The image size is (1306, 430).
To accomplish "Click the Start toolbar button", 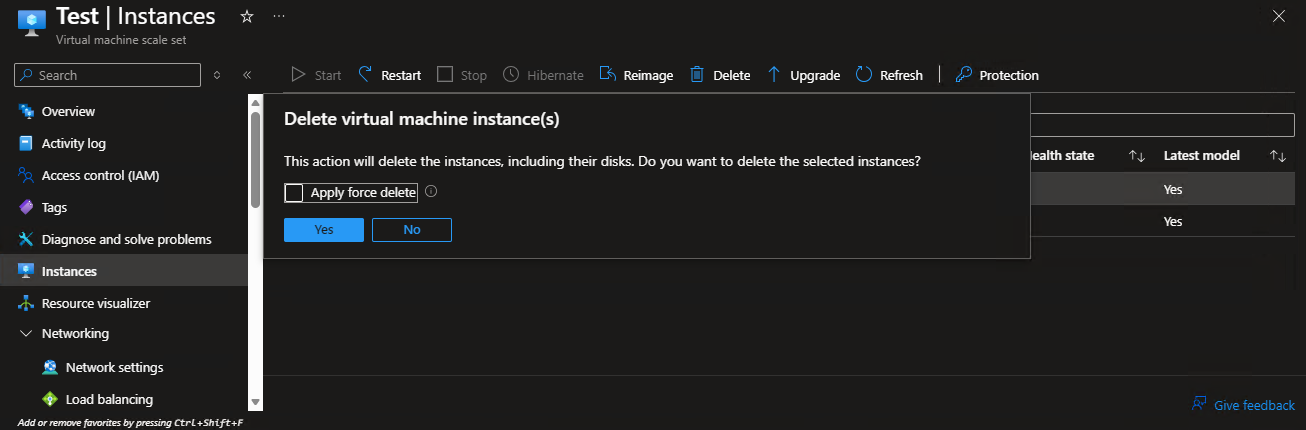I will click(x=316, y=75).
